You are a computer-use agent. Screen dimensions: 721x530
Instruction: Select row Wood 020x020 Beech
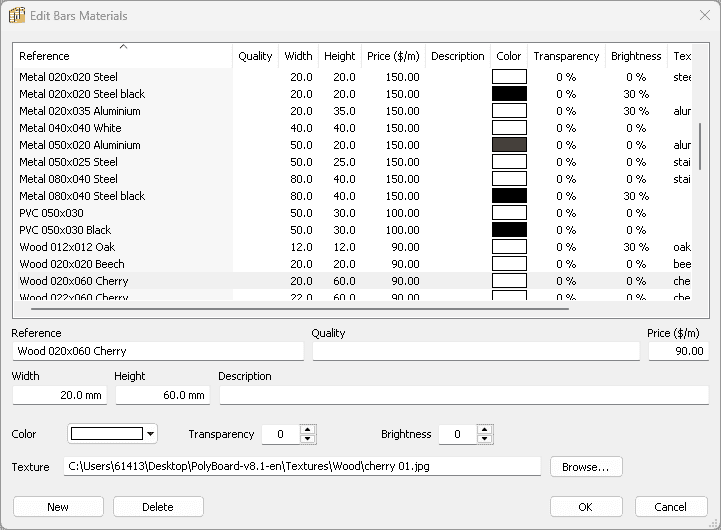point(354,264)
